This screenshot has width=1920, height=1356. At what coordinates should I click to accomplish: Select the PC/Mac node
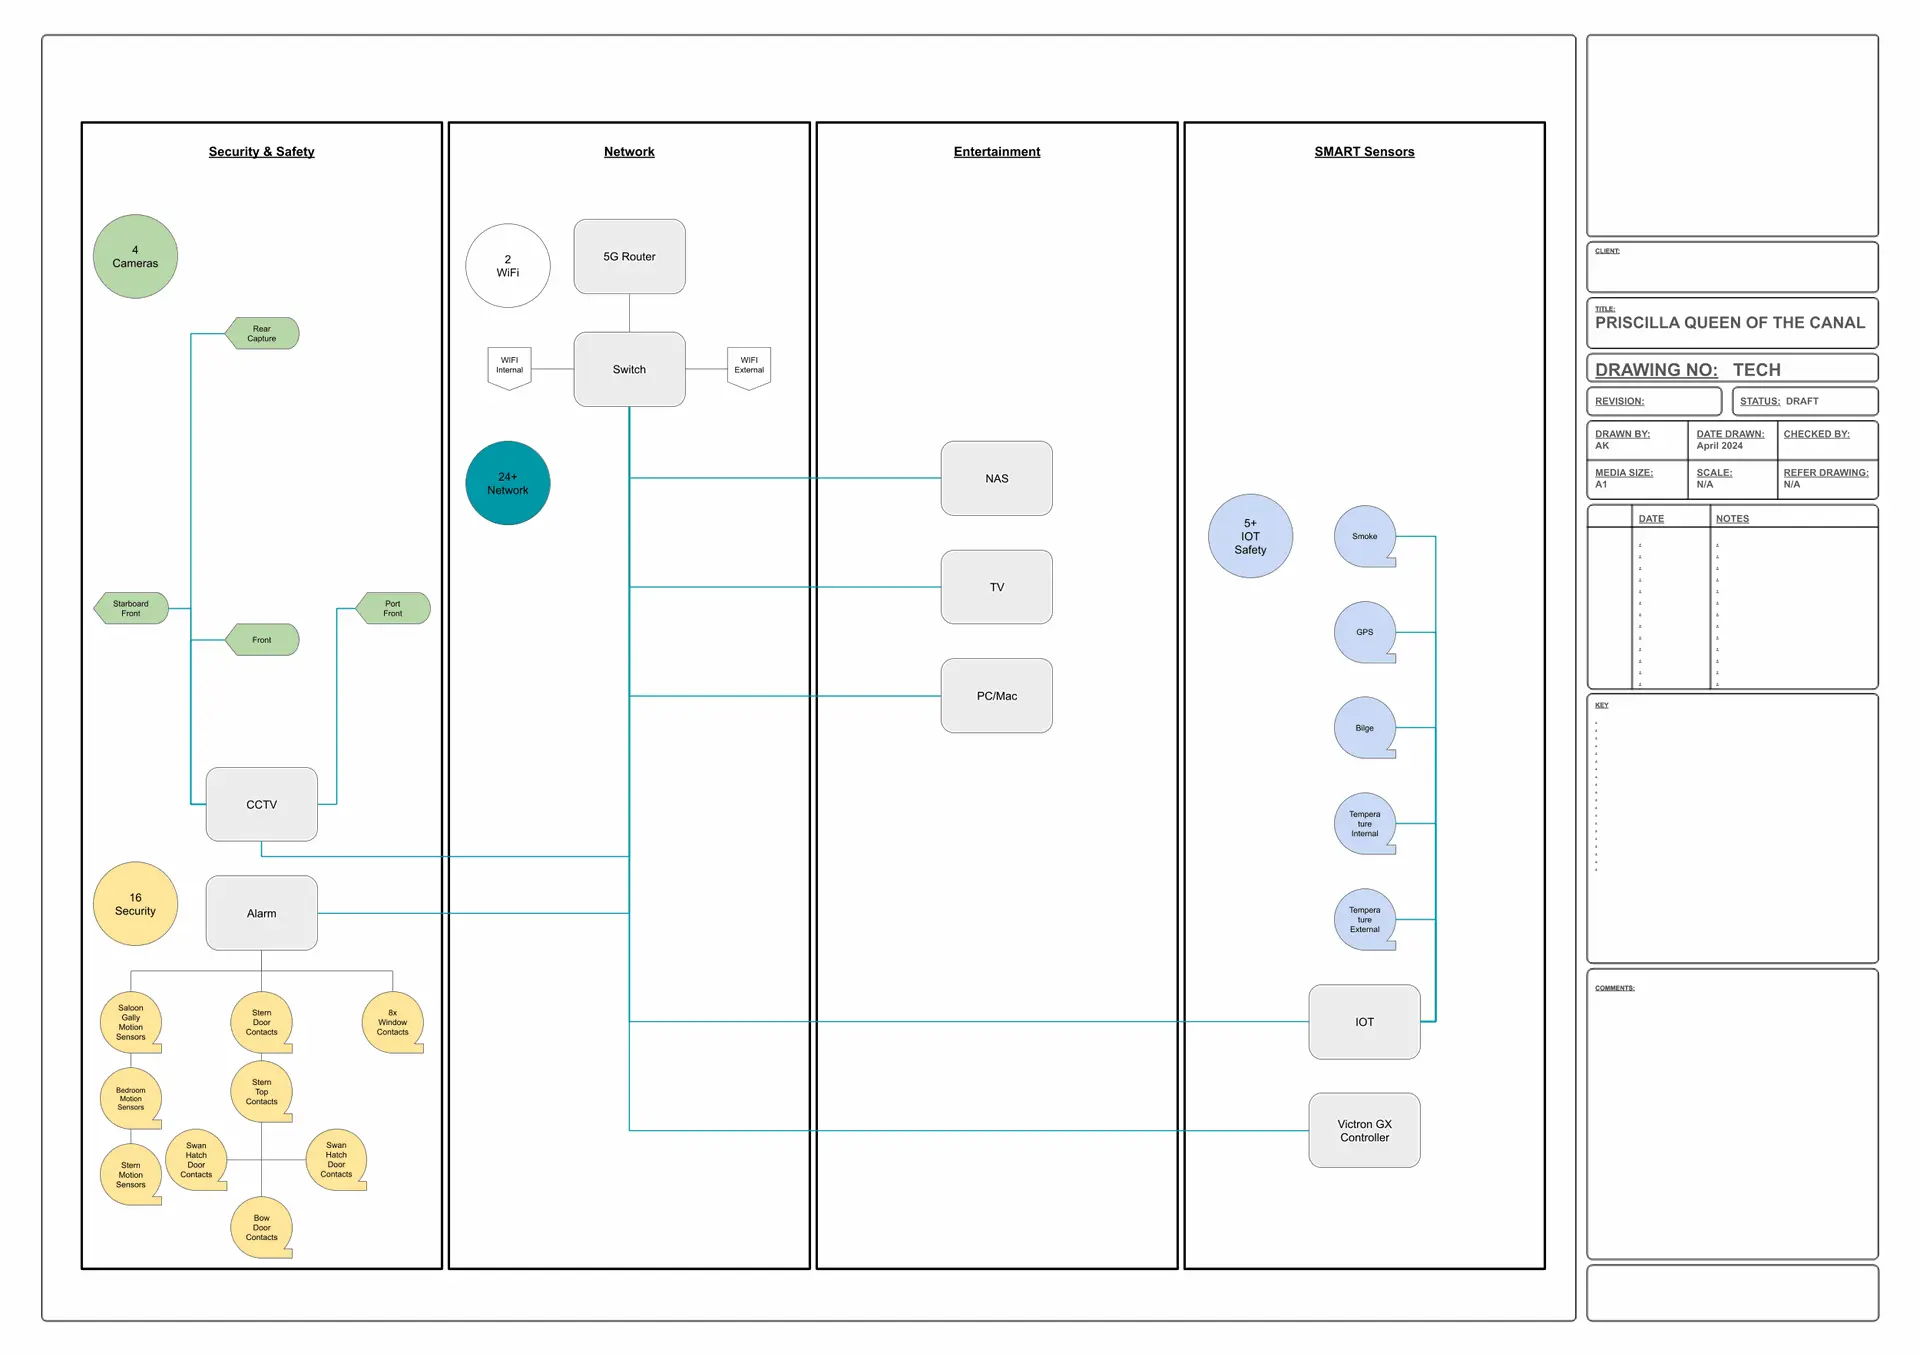click(996, 696)
